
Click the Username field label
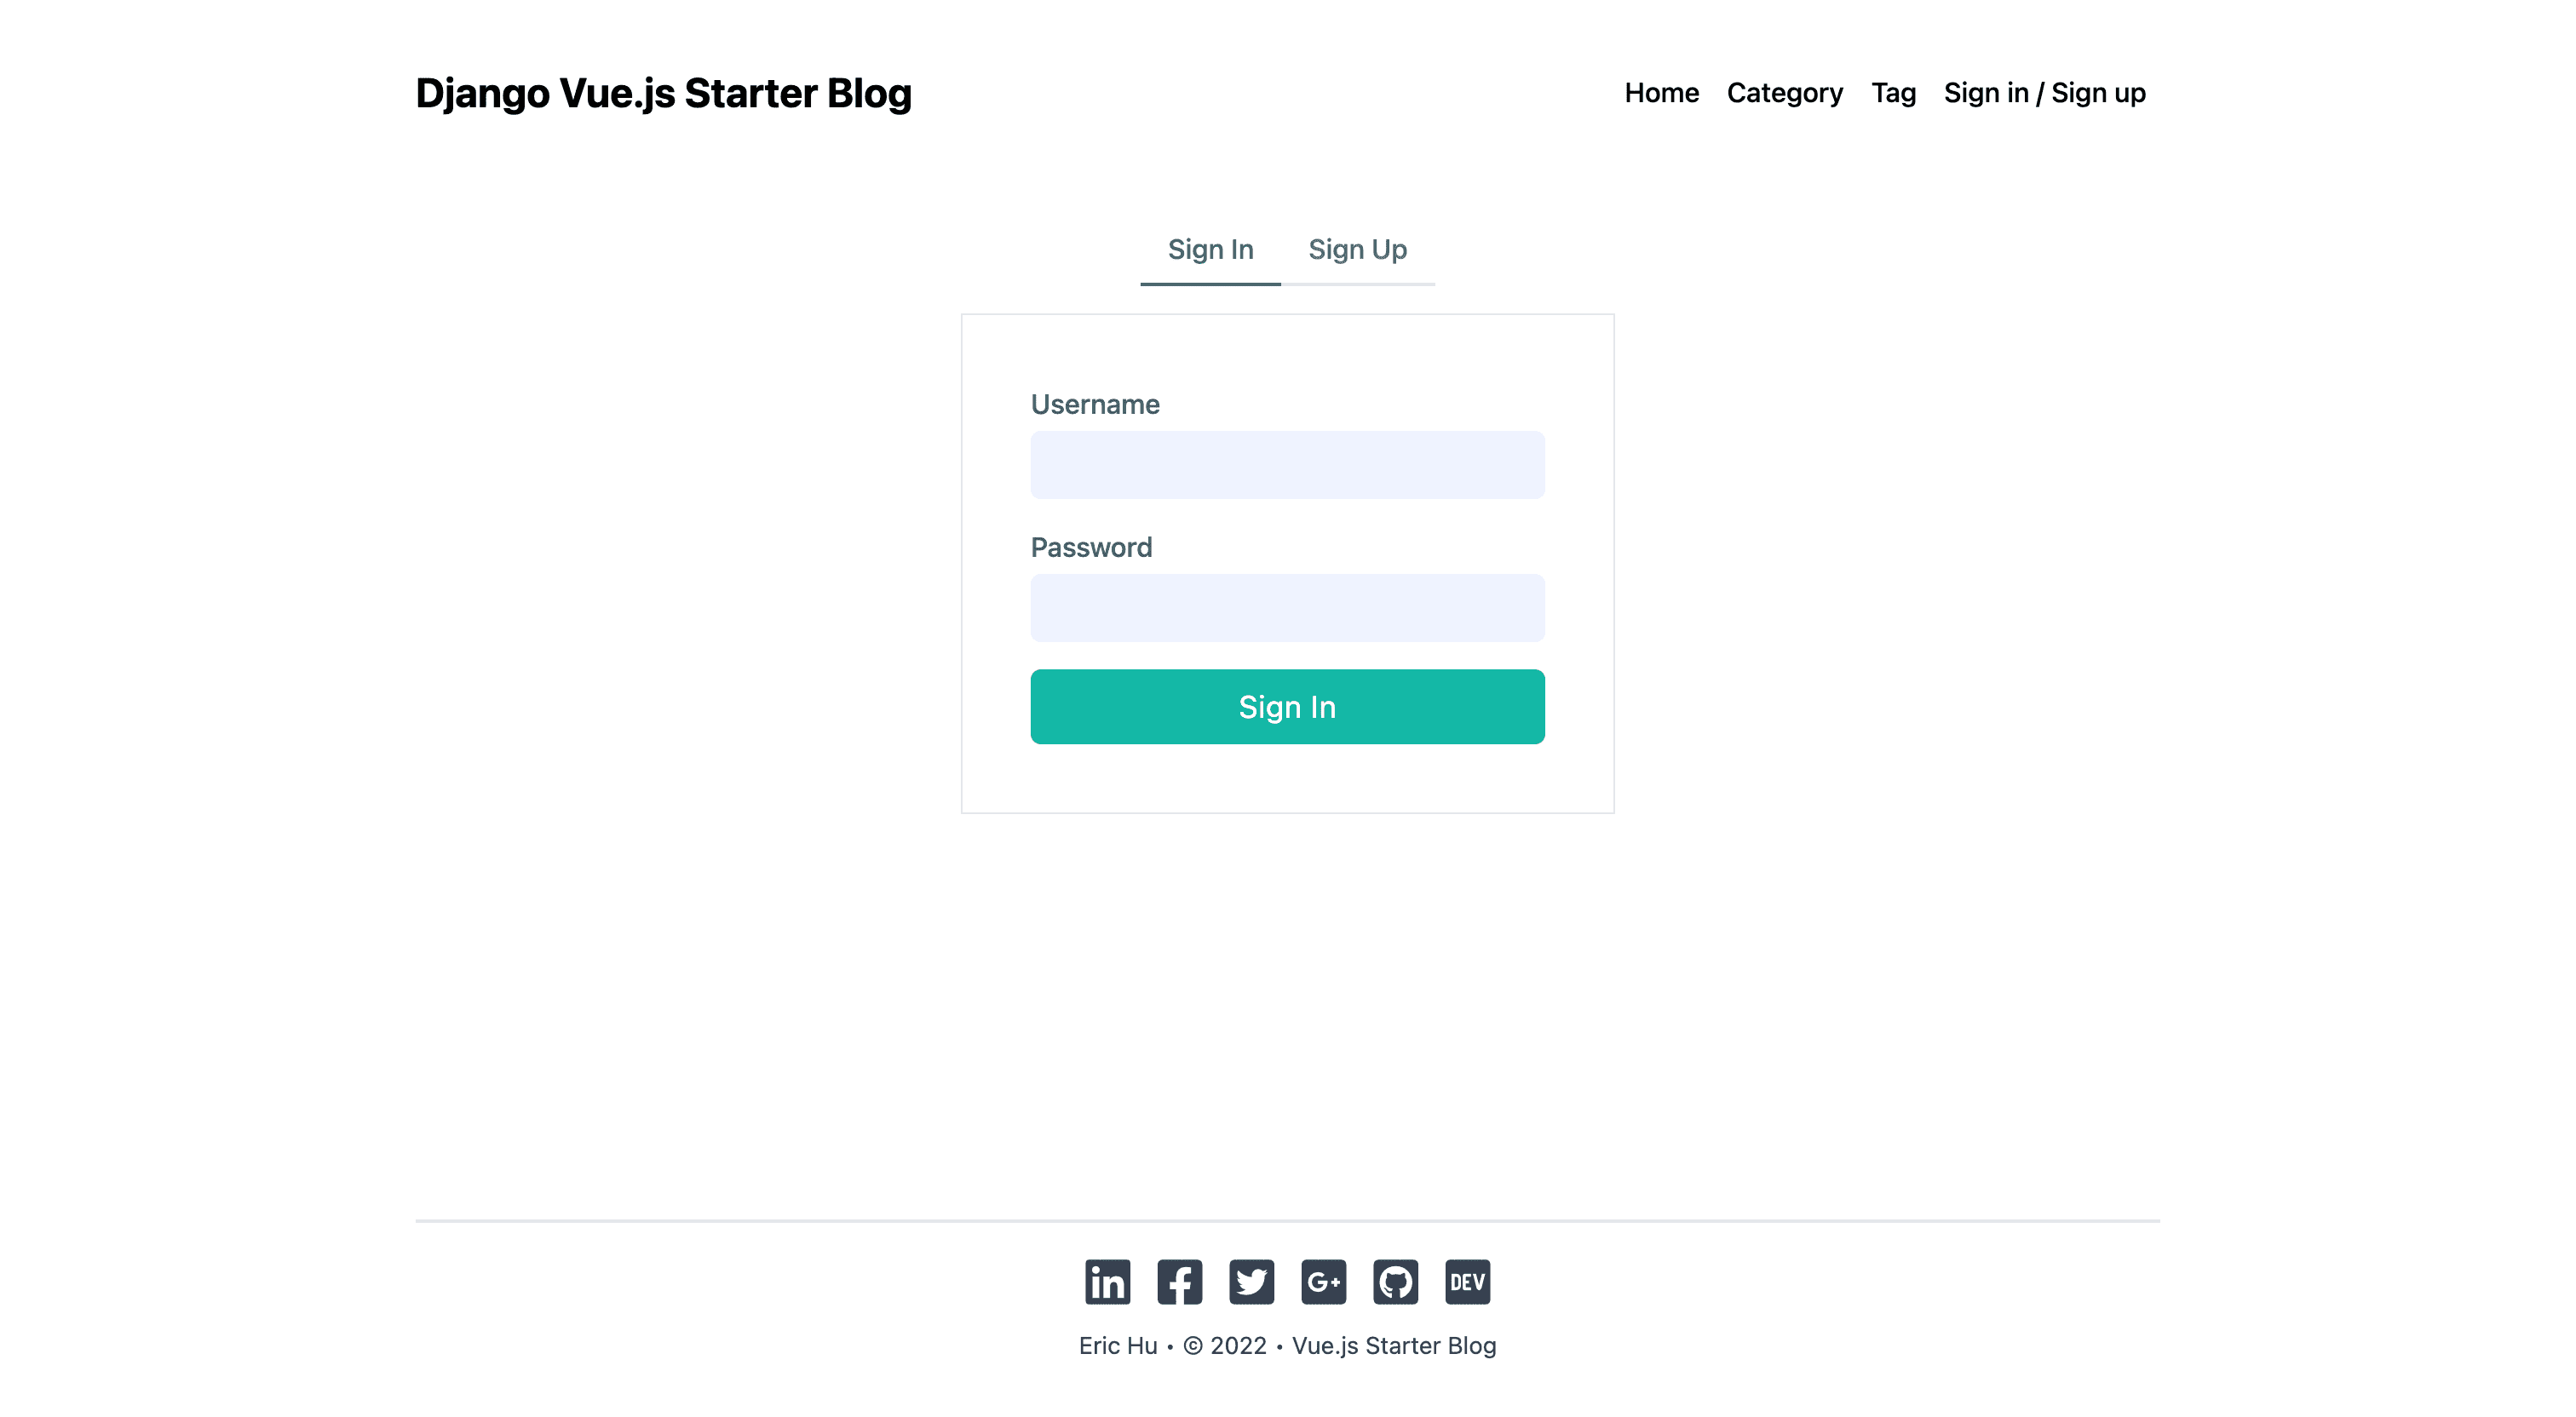pyautogui.click(x=1095, y=405)
